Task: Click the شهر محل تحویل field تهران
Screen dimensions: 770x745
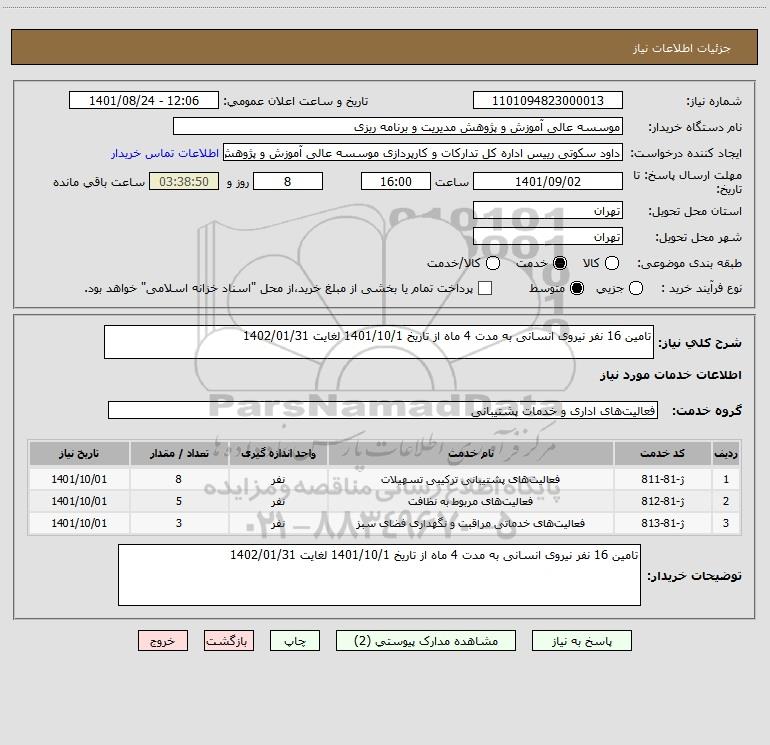Action: (x=548, y=236)
